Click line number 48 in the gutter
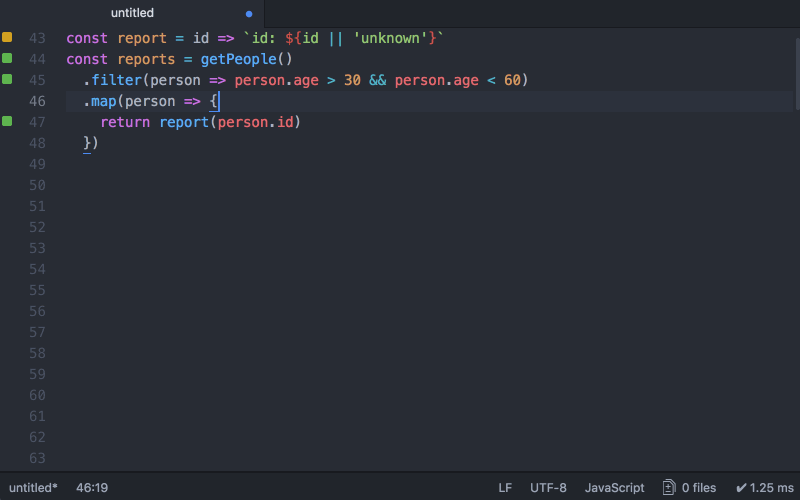 click(x=37, y=143)
